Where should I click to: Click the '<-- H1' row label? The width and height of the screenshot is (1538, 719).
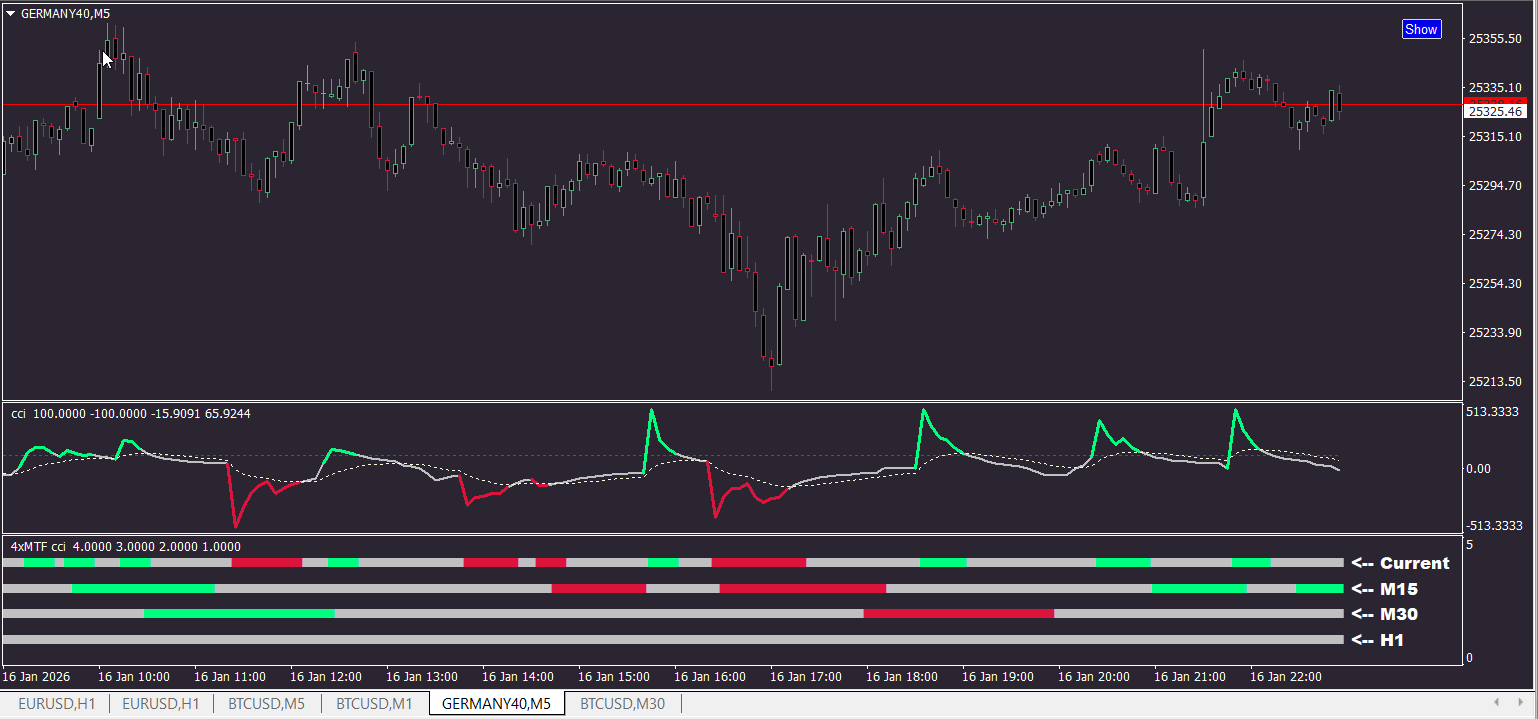point(1377,640)
